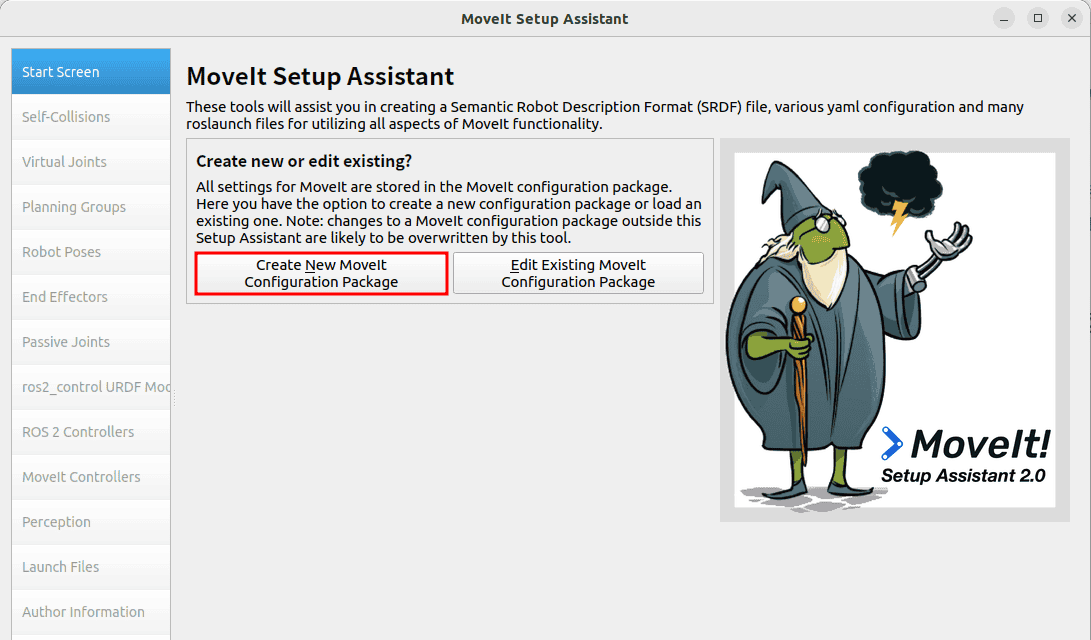1091x640 pixels.
Task: Close the MoveIt Setup Assistant window
Action: coord(1070,18)
